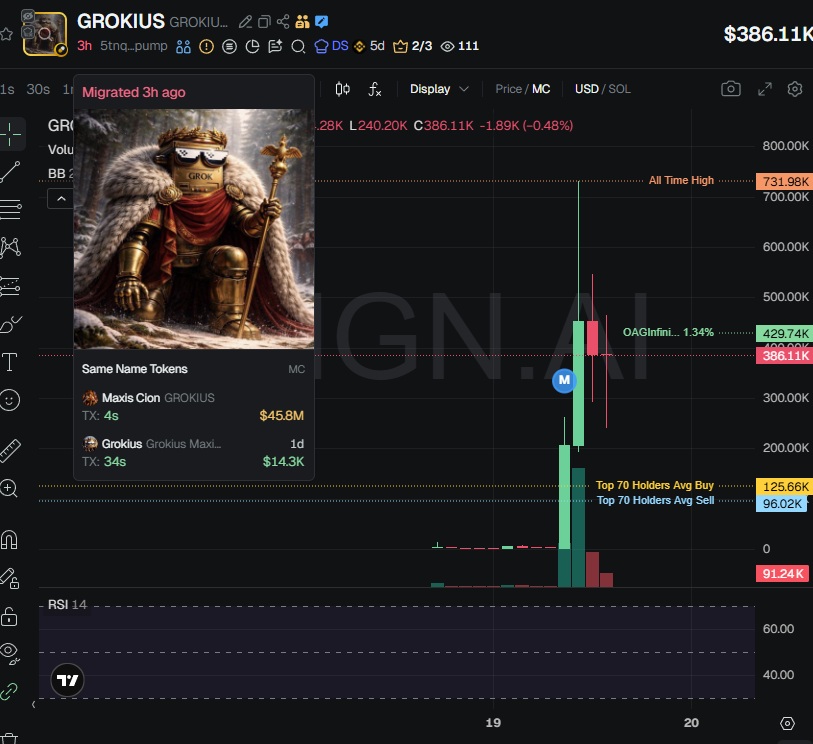Collapse the indicator legend with the chevron

61,199
